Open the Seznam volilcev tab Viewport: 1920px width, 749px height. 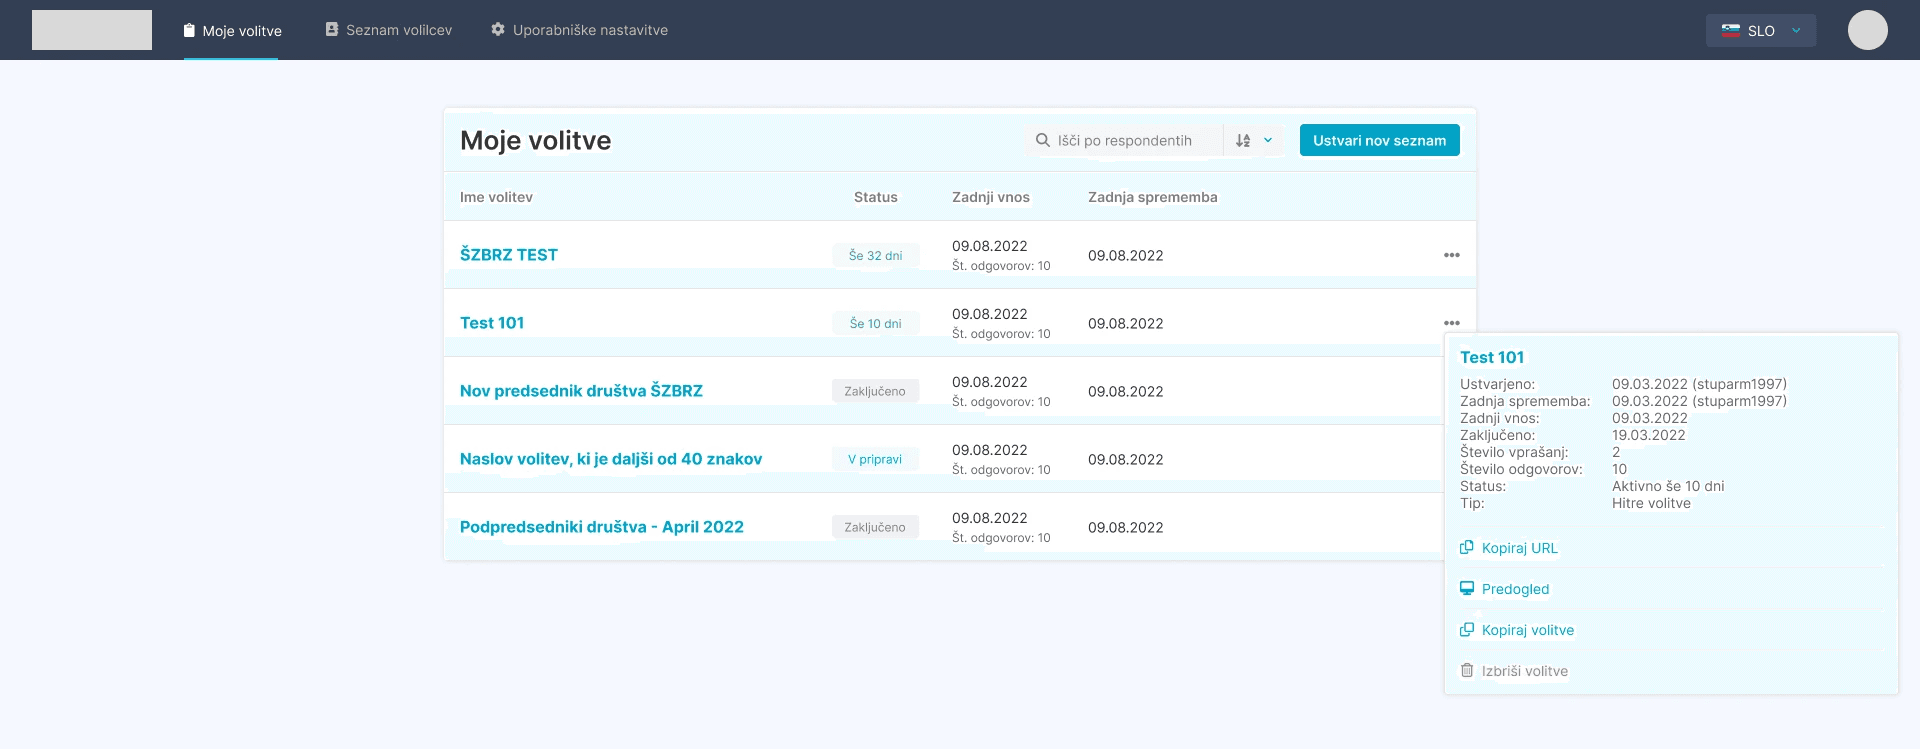389,30
